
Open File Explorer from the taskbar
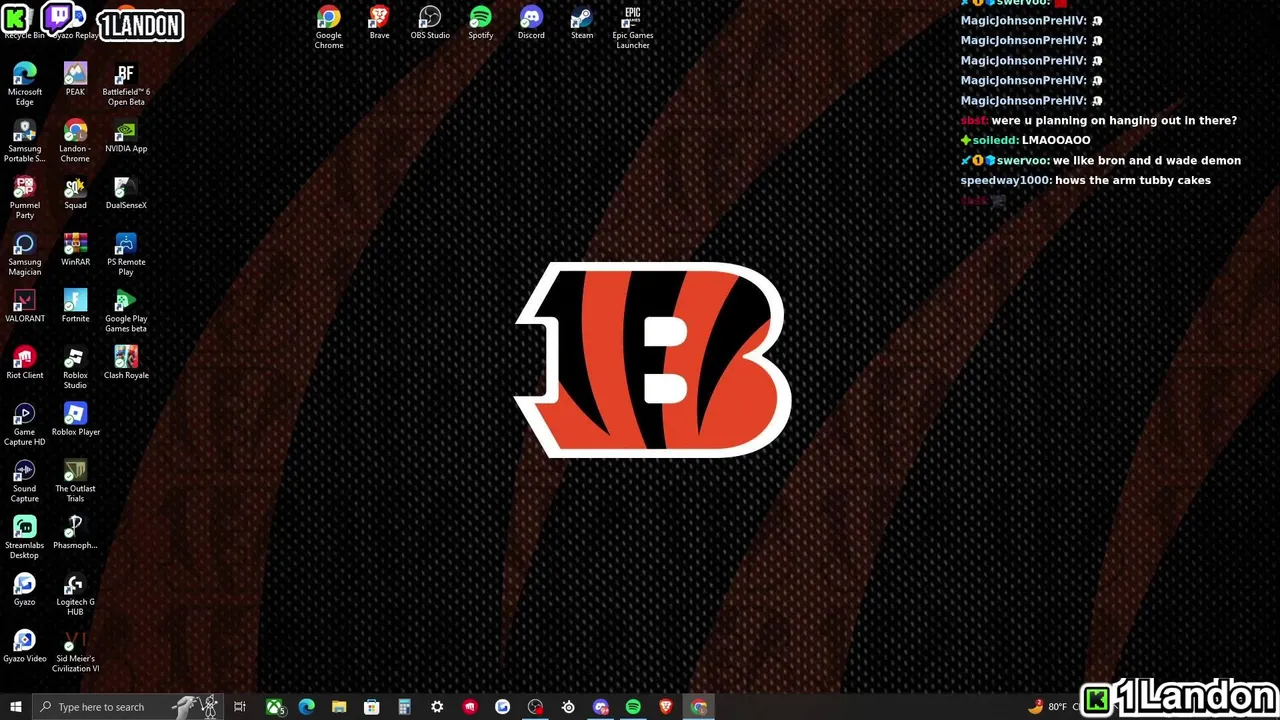pos(339,707)
